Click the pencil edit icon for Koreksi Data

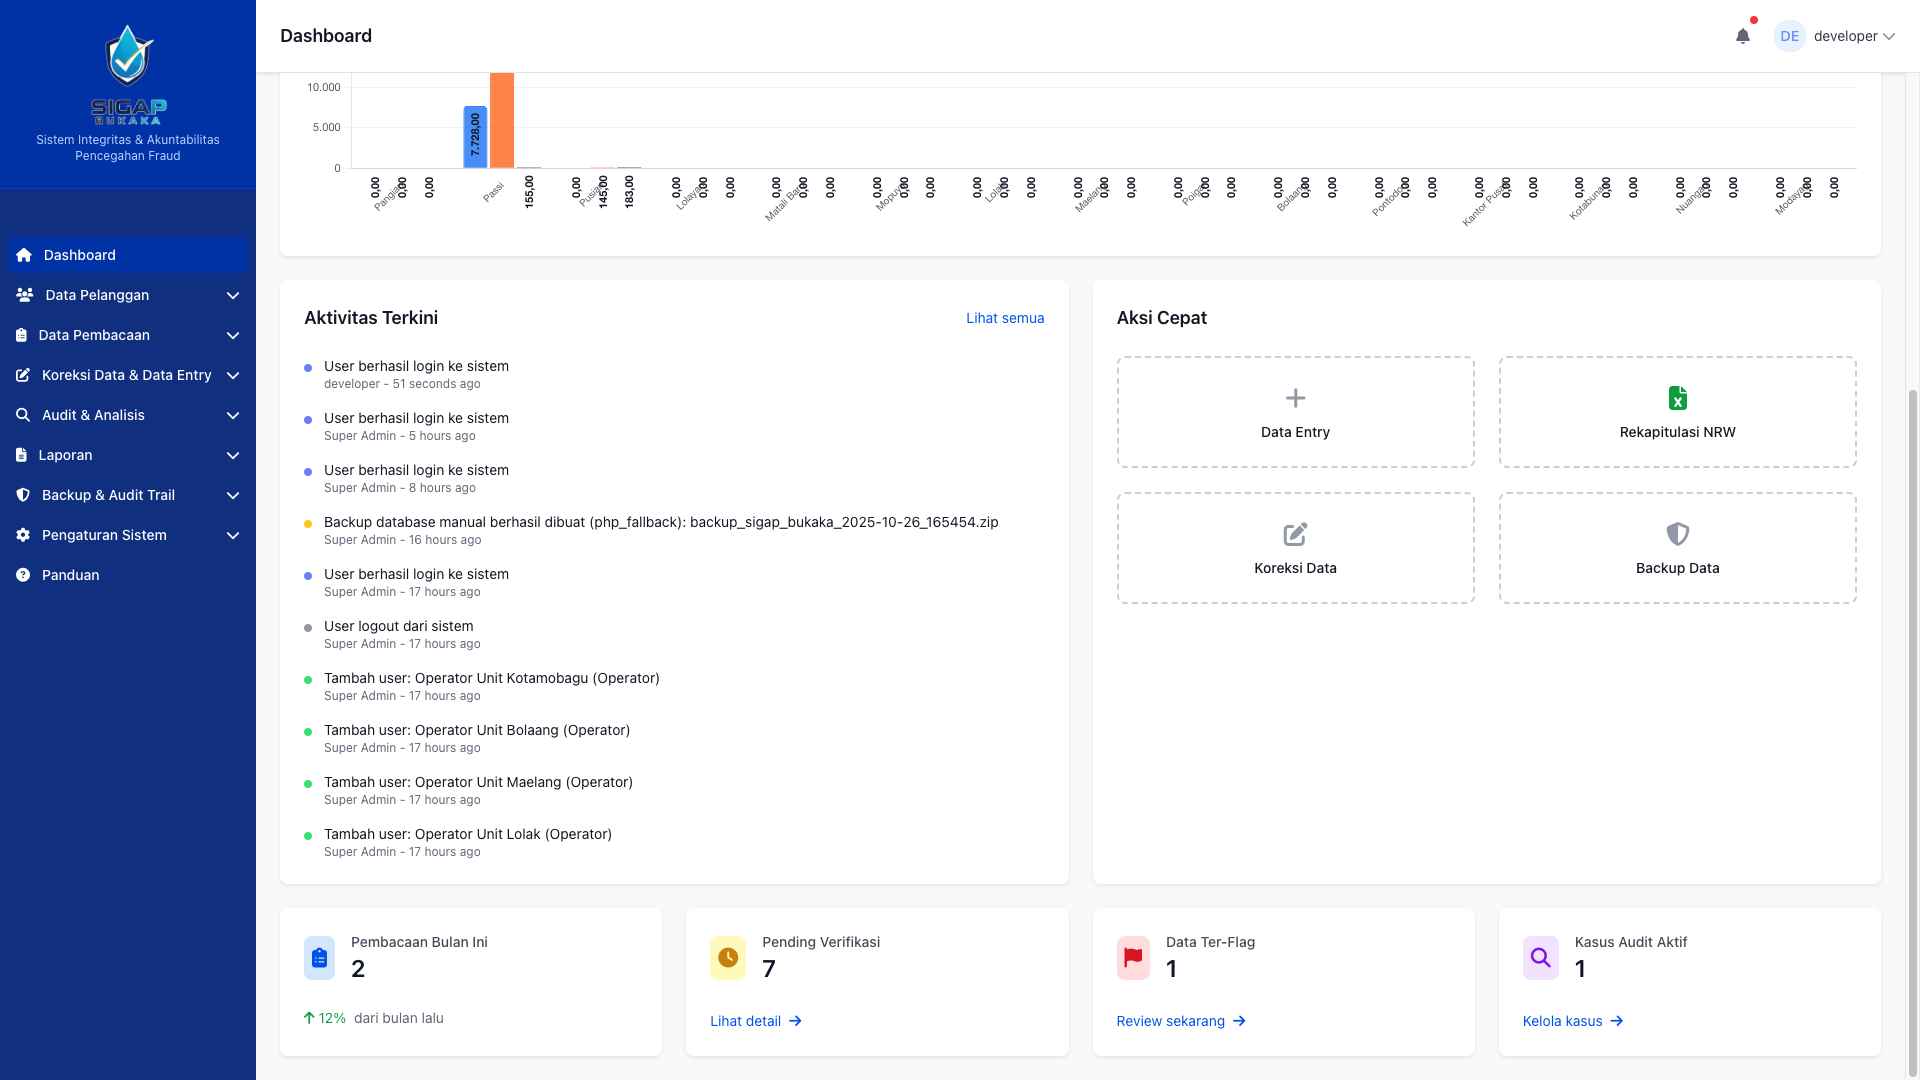[x=1295, y=534]
